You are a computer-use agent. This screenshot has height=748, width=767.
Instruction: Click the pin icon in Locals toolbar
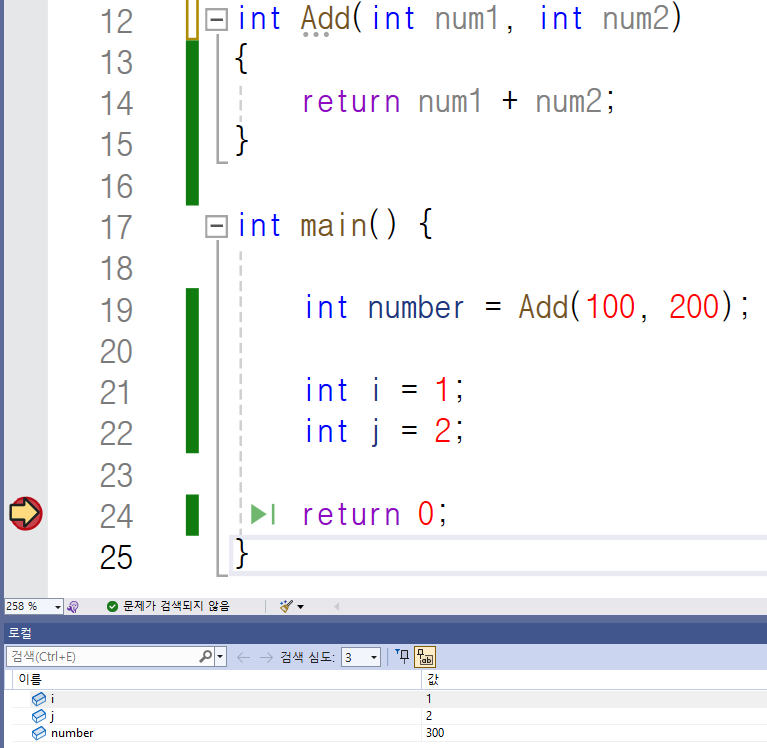pos(403,656)
